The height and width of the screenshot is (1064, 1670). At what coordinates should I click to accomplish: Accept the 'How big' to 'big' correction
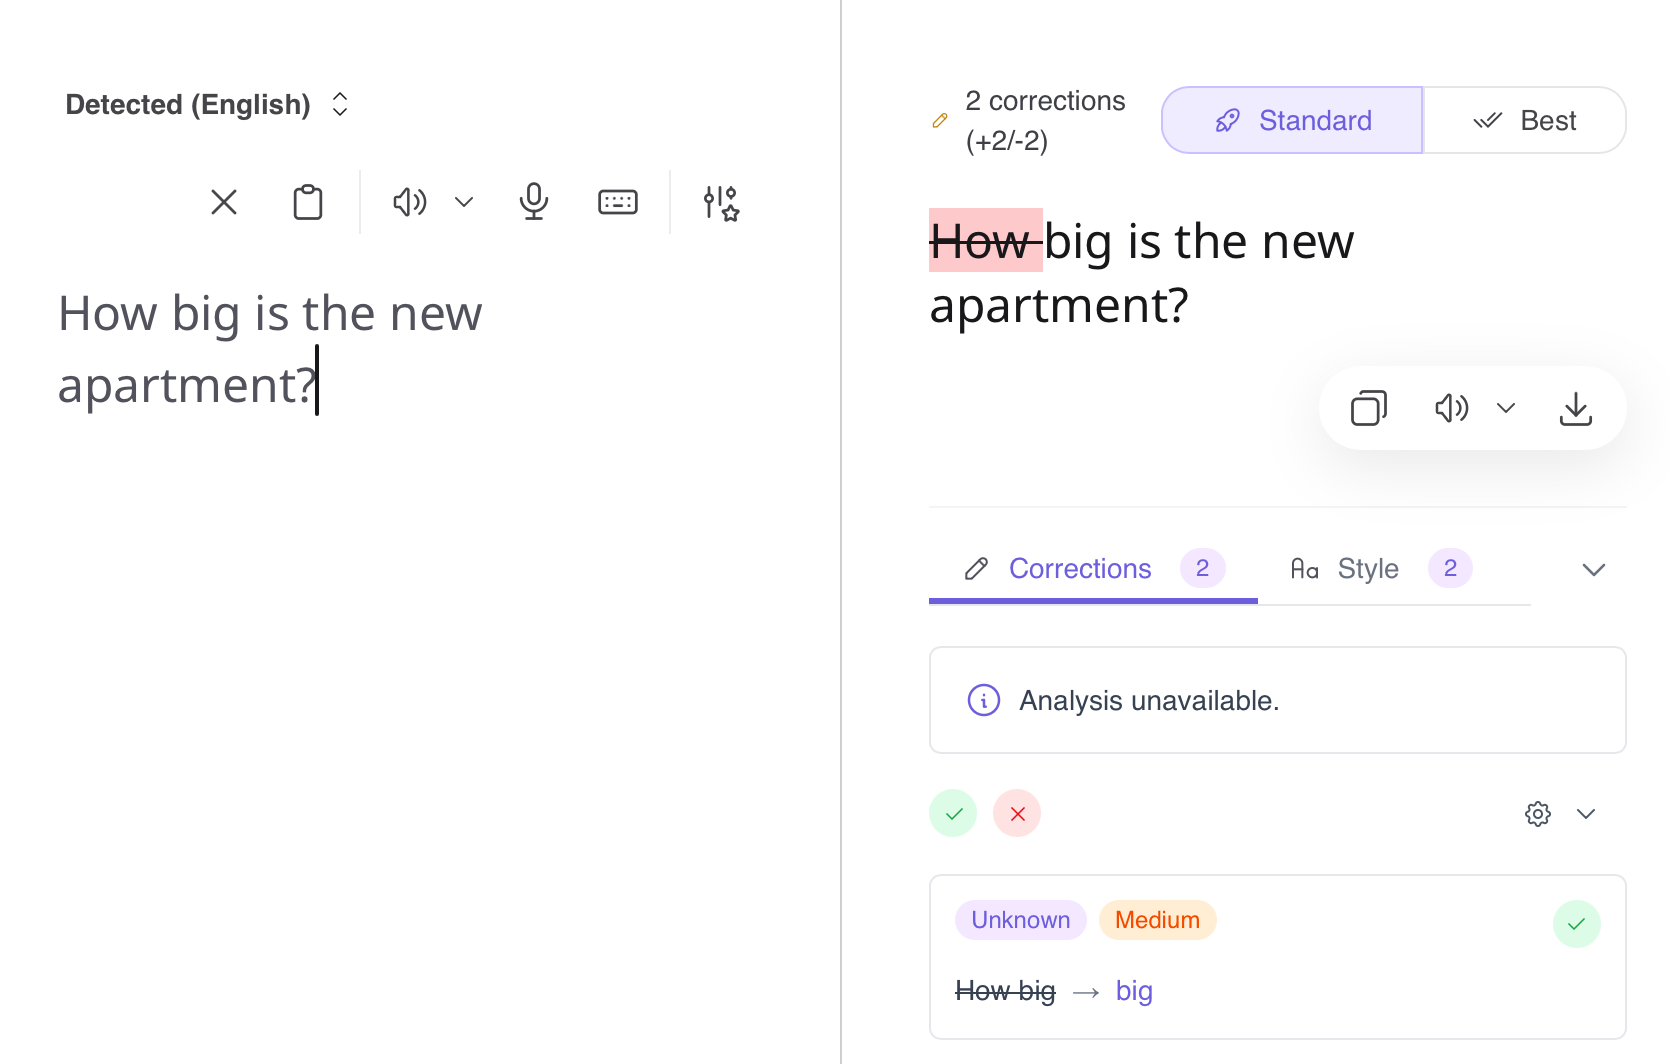pyautogui.click(x=1577, y=924)
